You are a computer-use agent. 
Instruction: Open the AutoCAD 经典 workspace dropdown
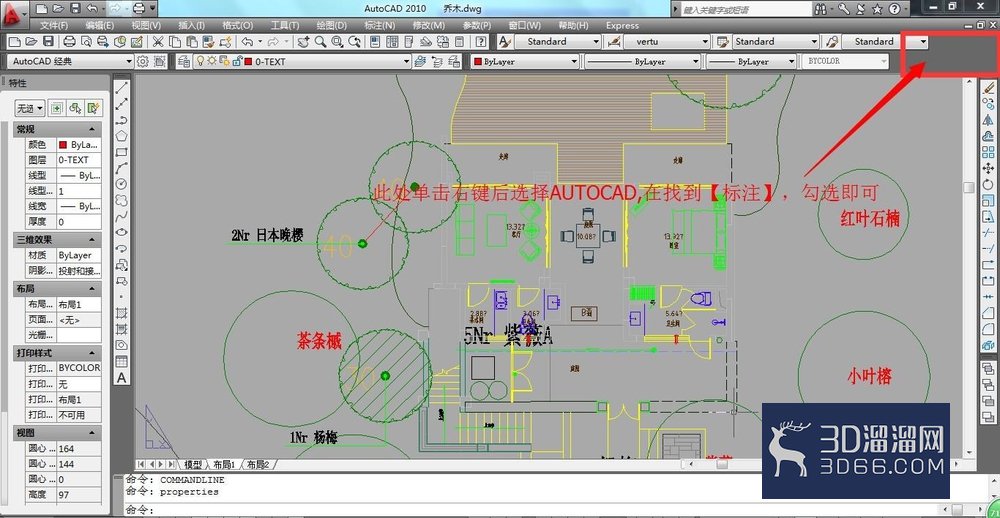pos(71,62)
